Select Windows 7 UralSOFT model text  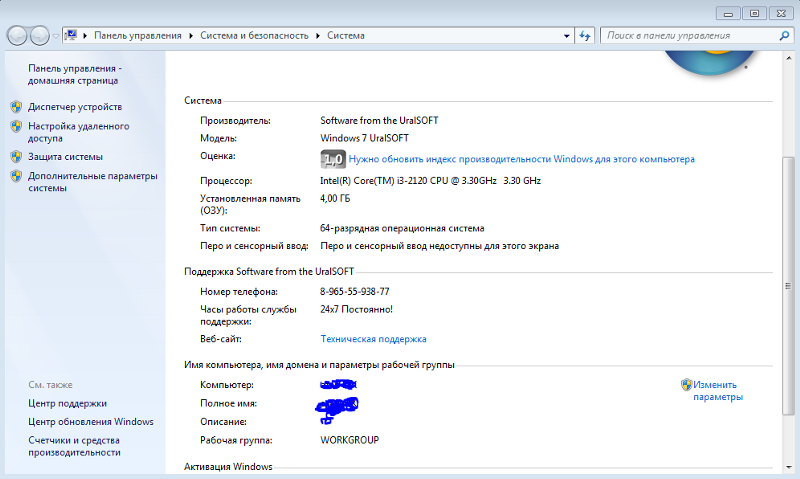pos(364,138)
